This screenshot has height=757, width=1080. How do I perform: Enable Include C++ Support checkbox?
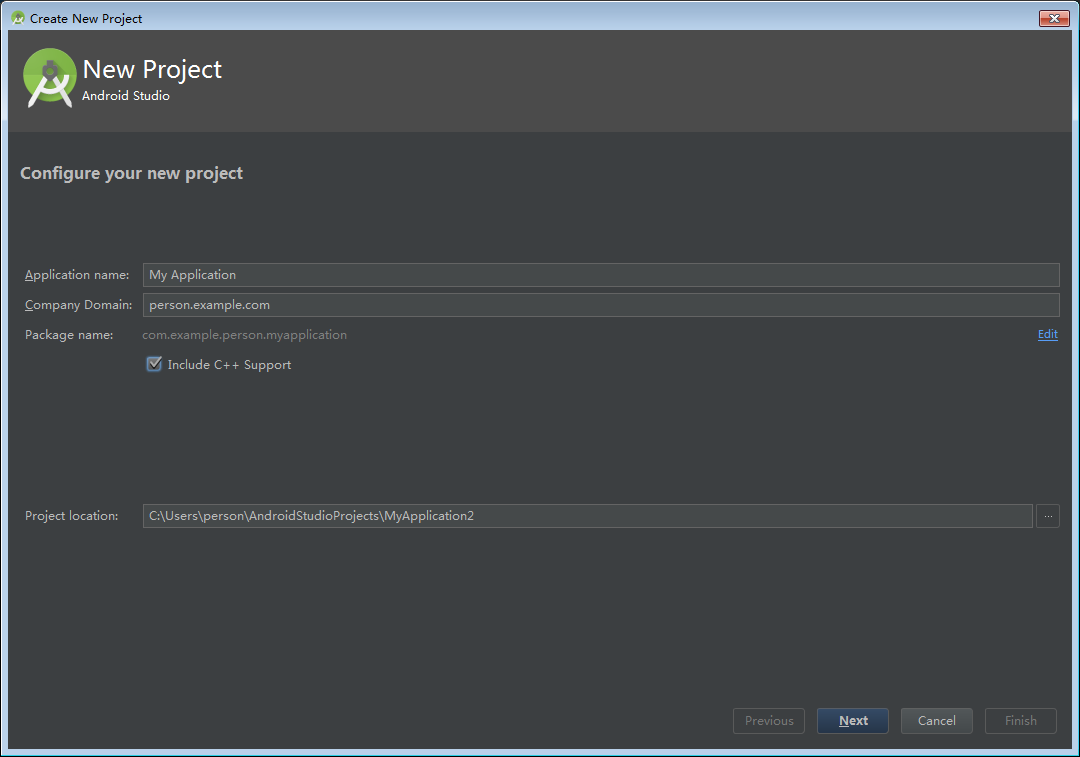(154, 364)
